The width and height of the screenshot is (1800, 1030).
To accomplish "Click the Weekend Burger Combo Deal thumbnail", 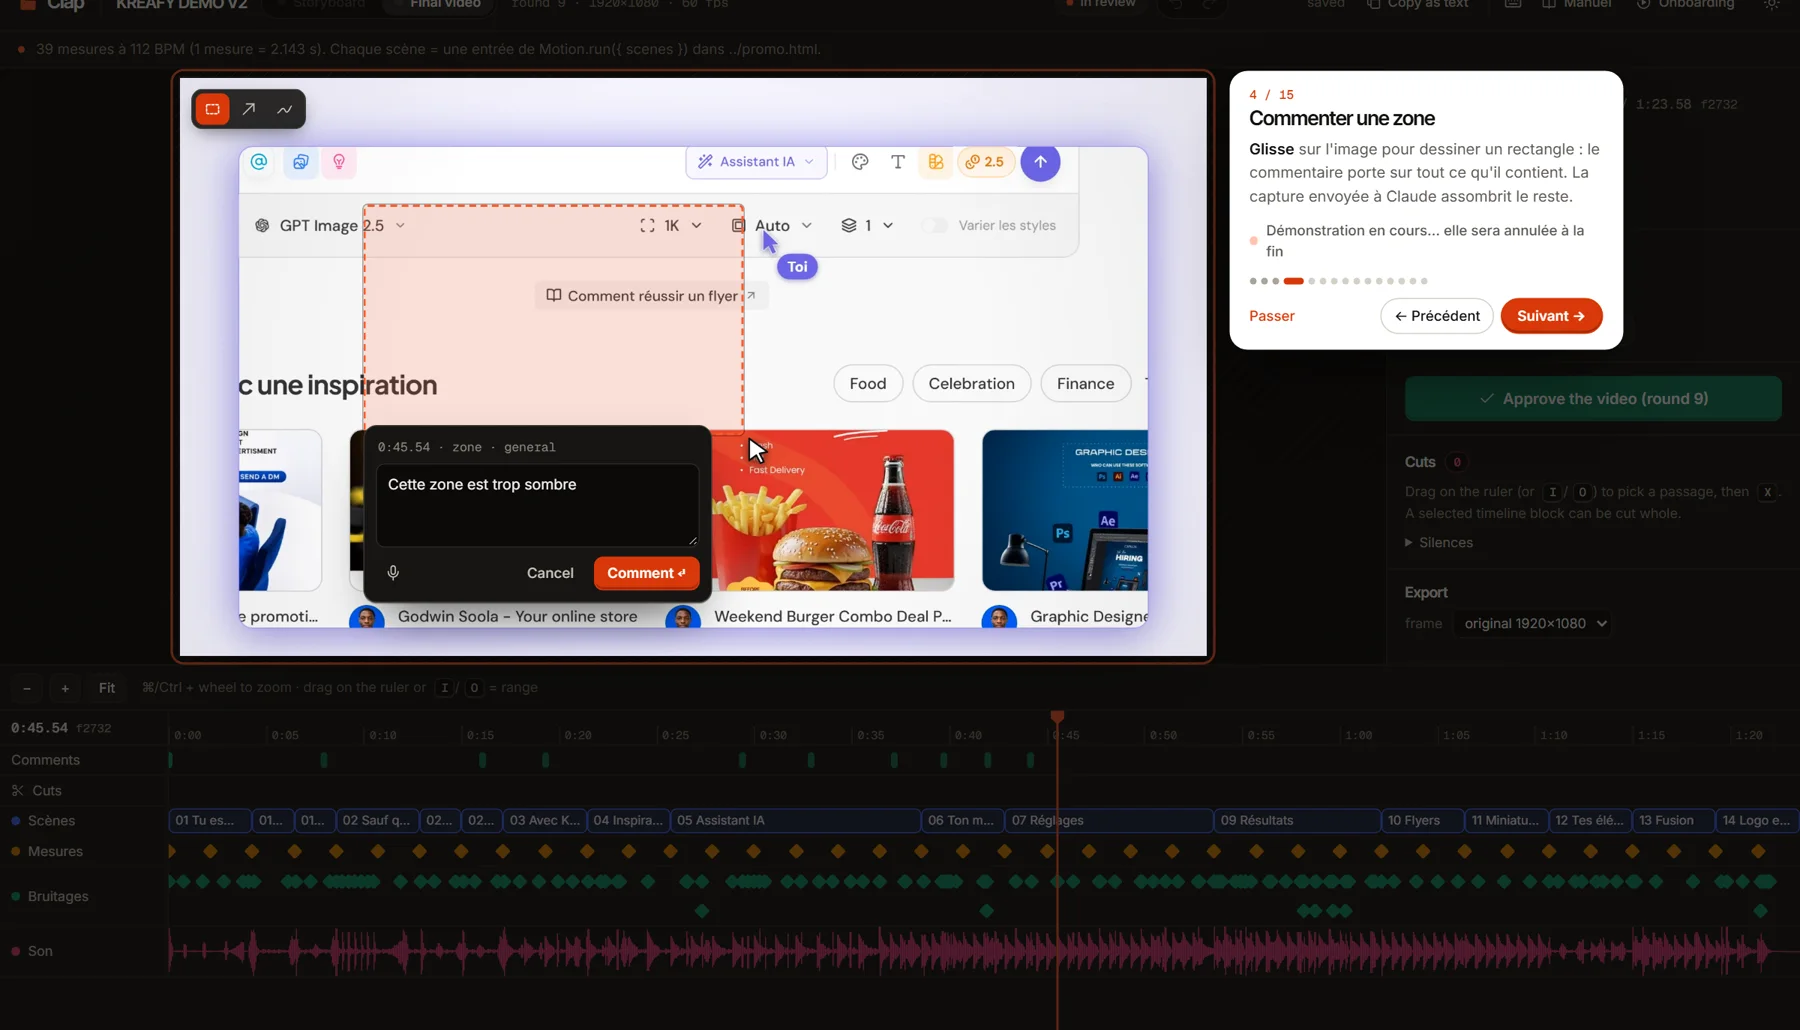I will point(833,510).
